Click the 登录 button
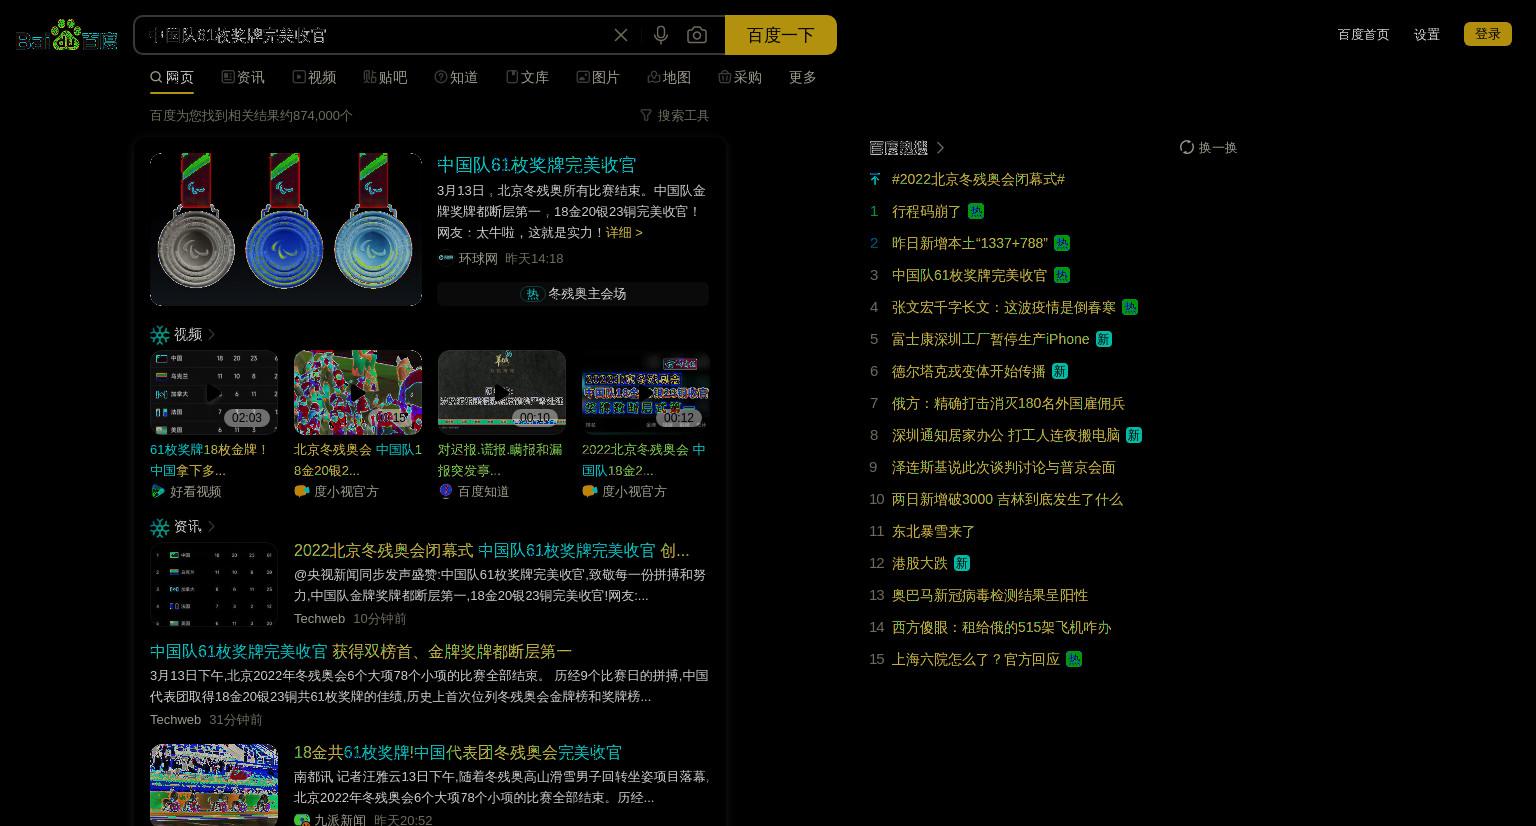The width and height of the screenshot is (1536, 826). point(1488,34)
